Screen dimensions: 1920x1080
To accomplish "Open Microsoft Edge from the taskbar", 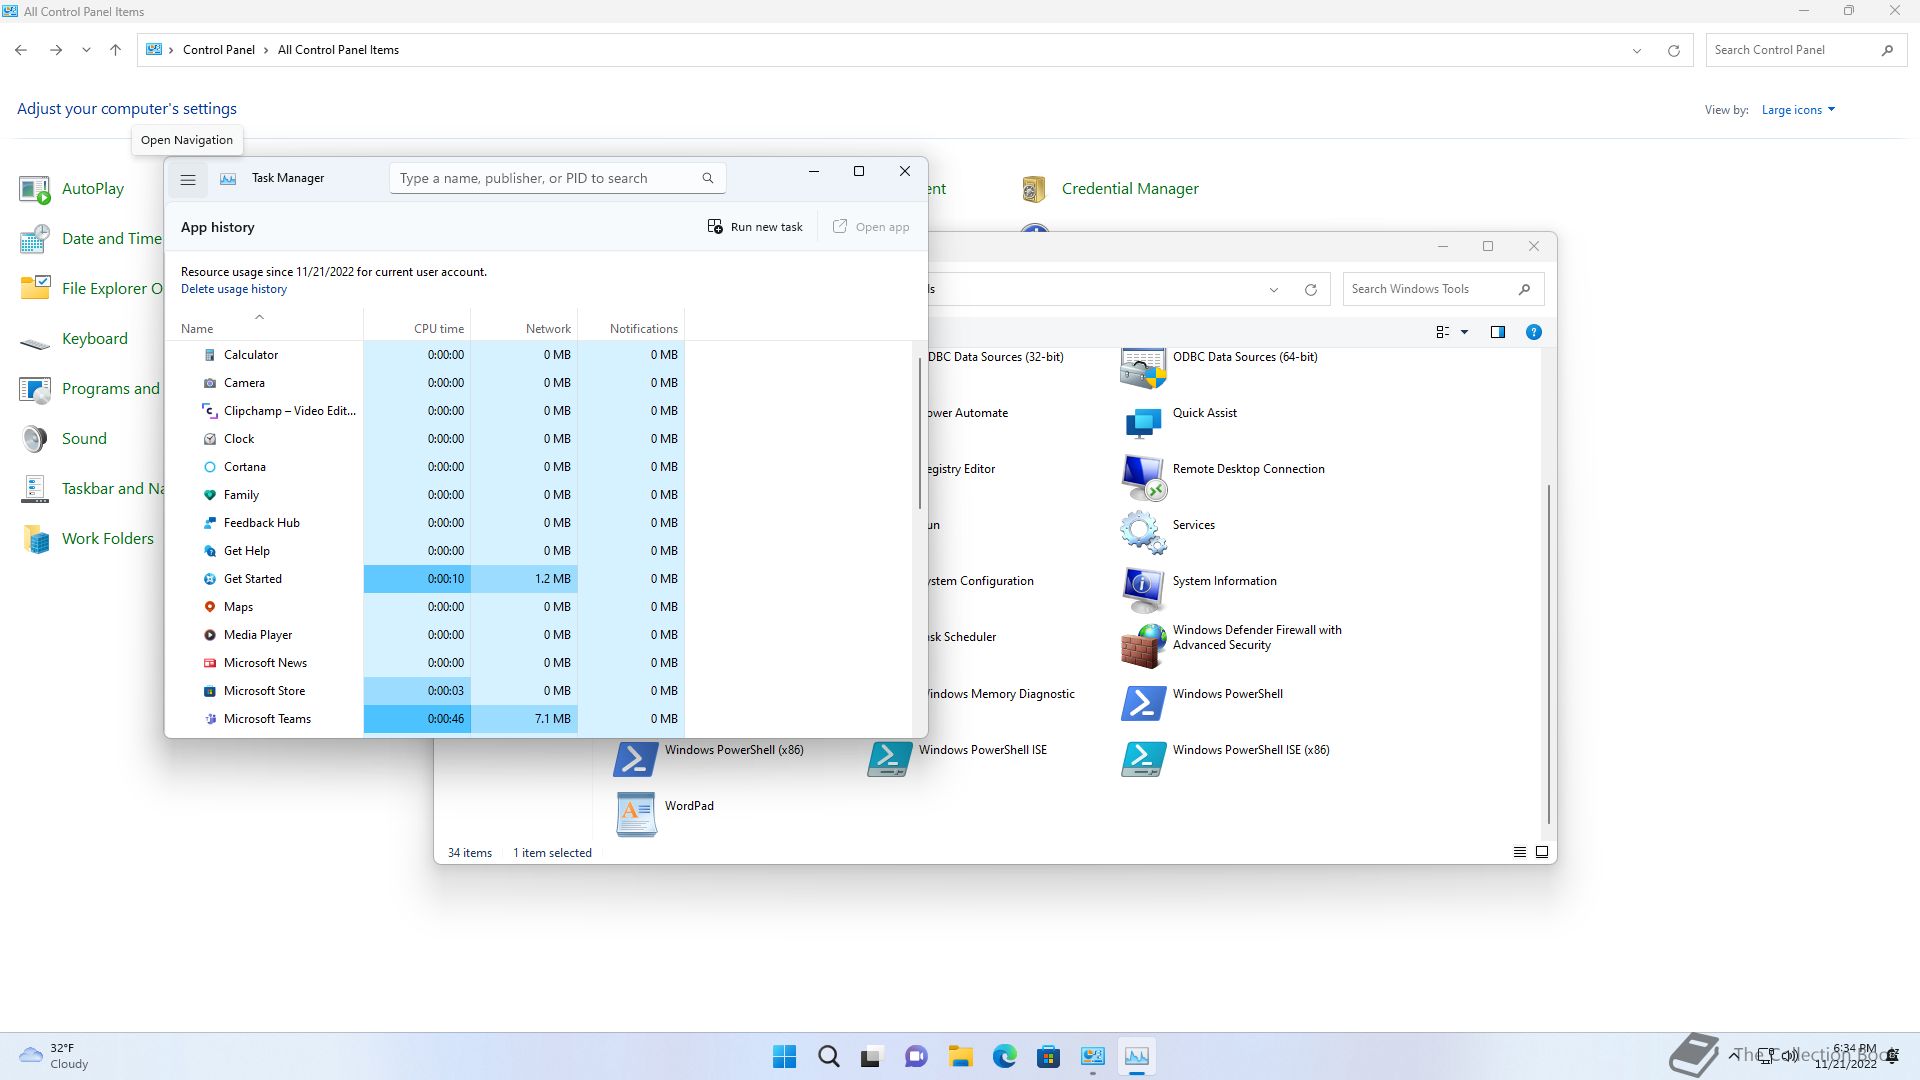I will tap(1005, 1056).
